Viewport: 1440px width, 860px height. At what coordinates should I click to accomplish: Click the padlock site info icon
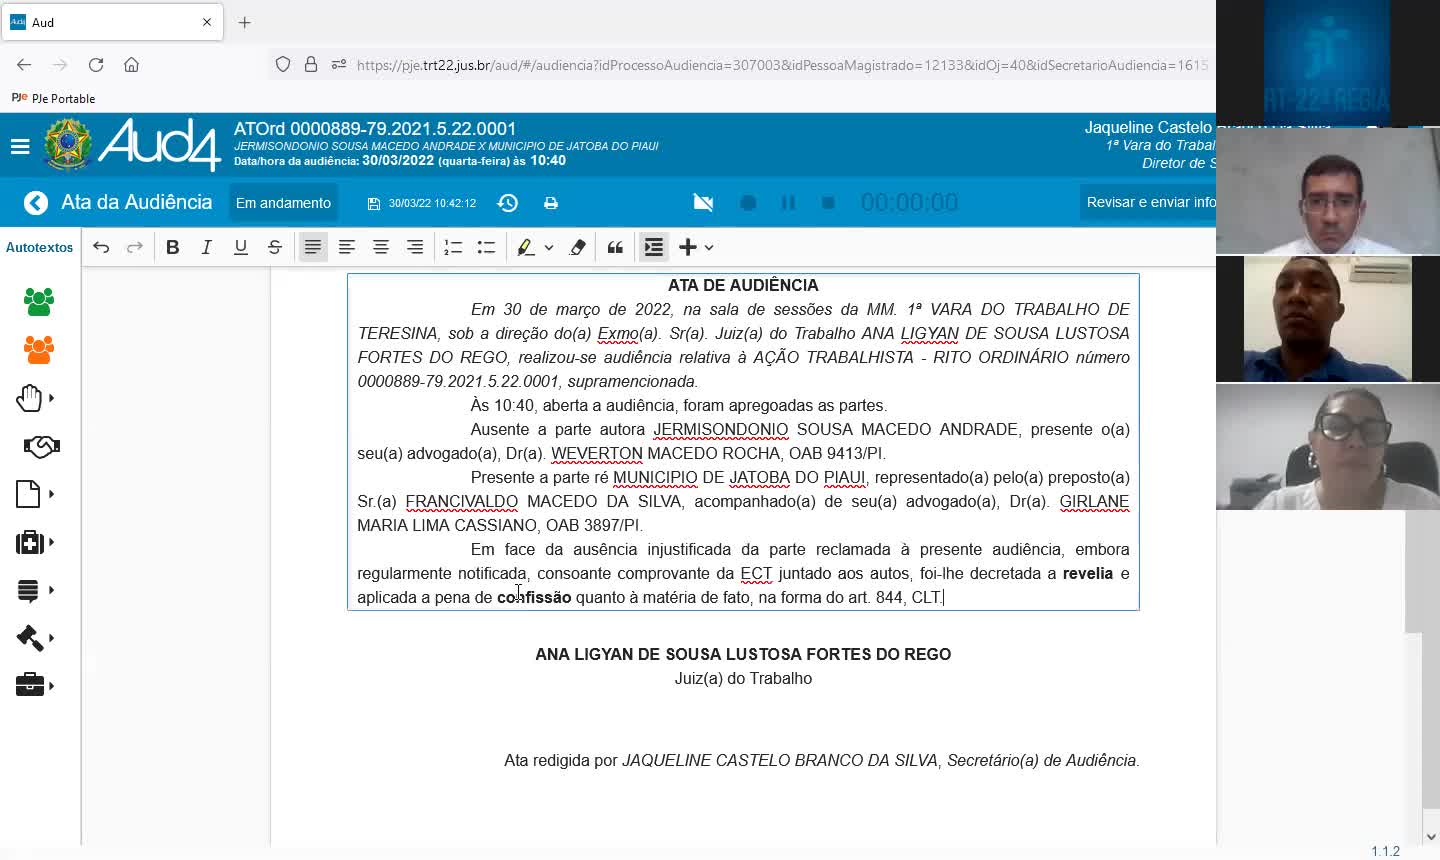tap(311, 64)
